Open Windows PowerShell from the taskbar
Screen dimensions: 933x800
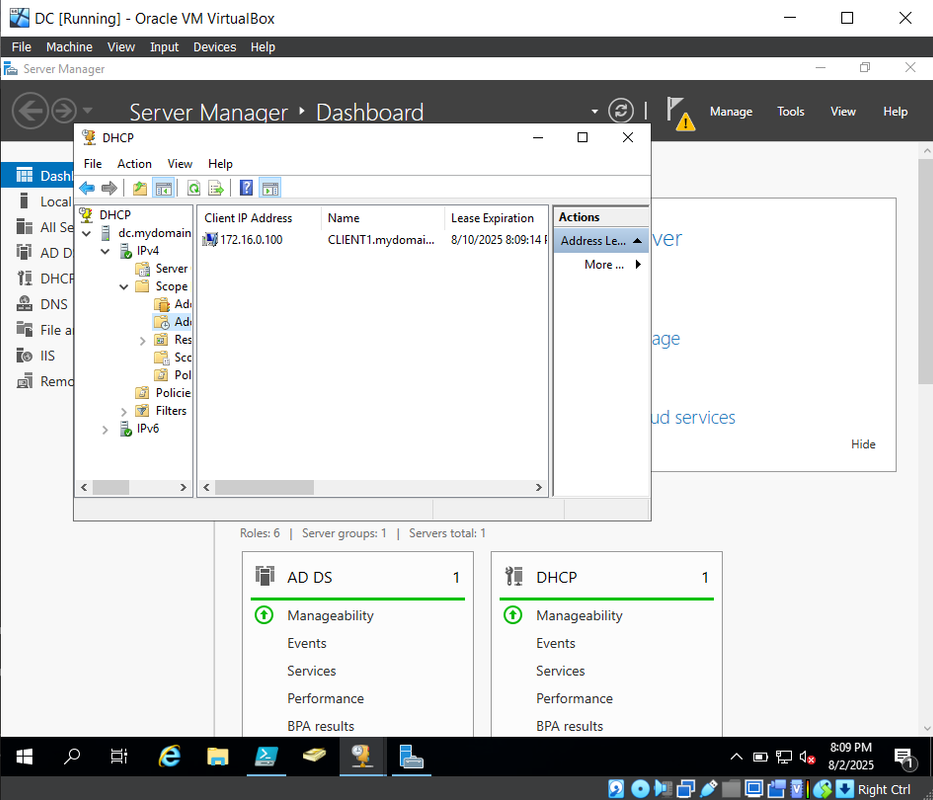[266, 756]
